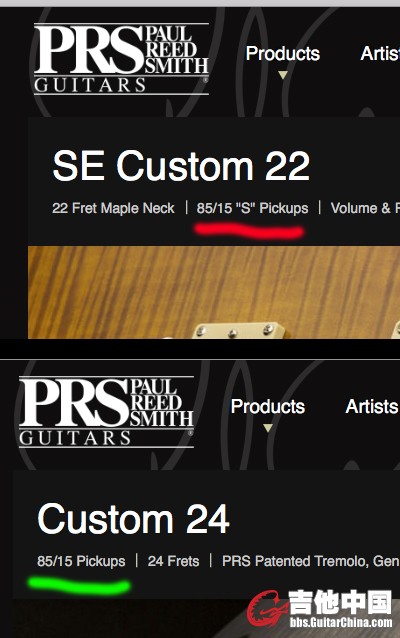Click the GuitarChina dragon watermark logo
The width and height of the screenshot is (400, 638).
267,609
